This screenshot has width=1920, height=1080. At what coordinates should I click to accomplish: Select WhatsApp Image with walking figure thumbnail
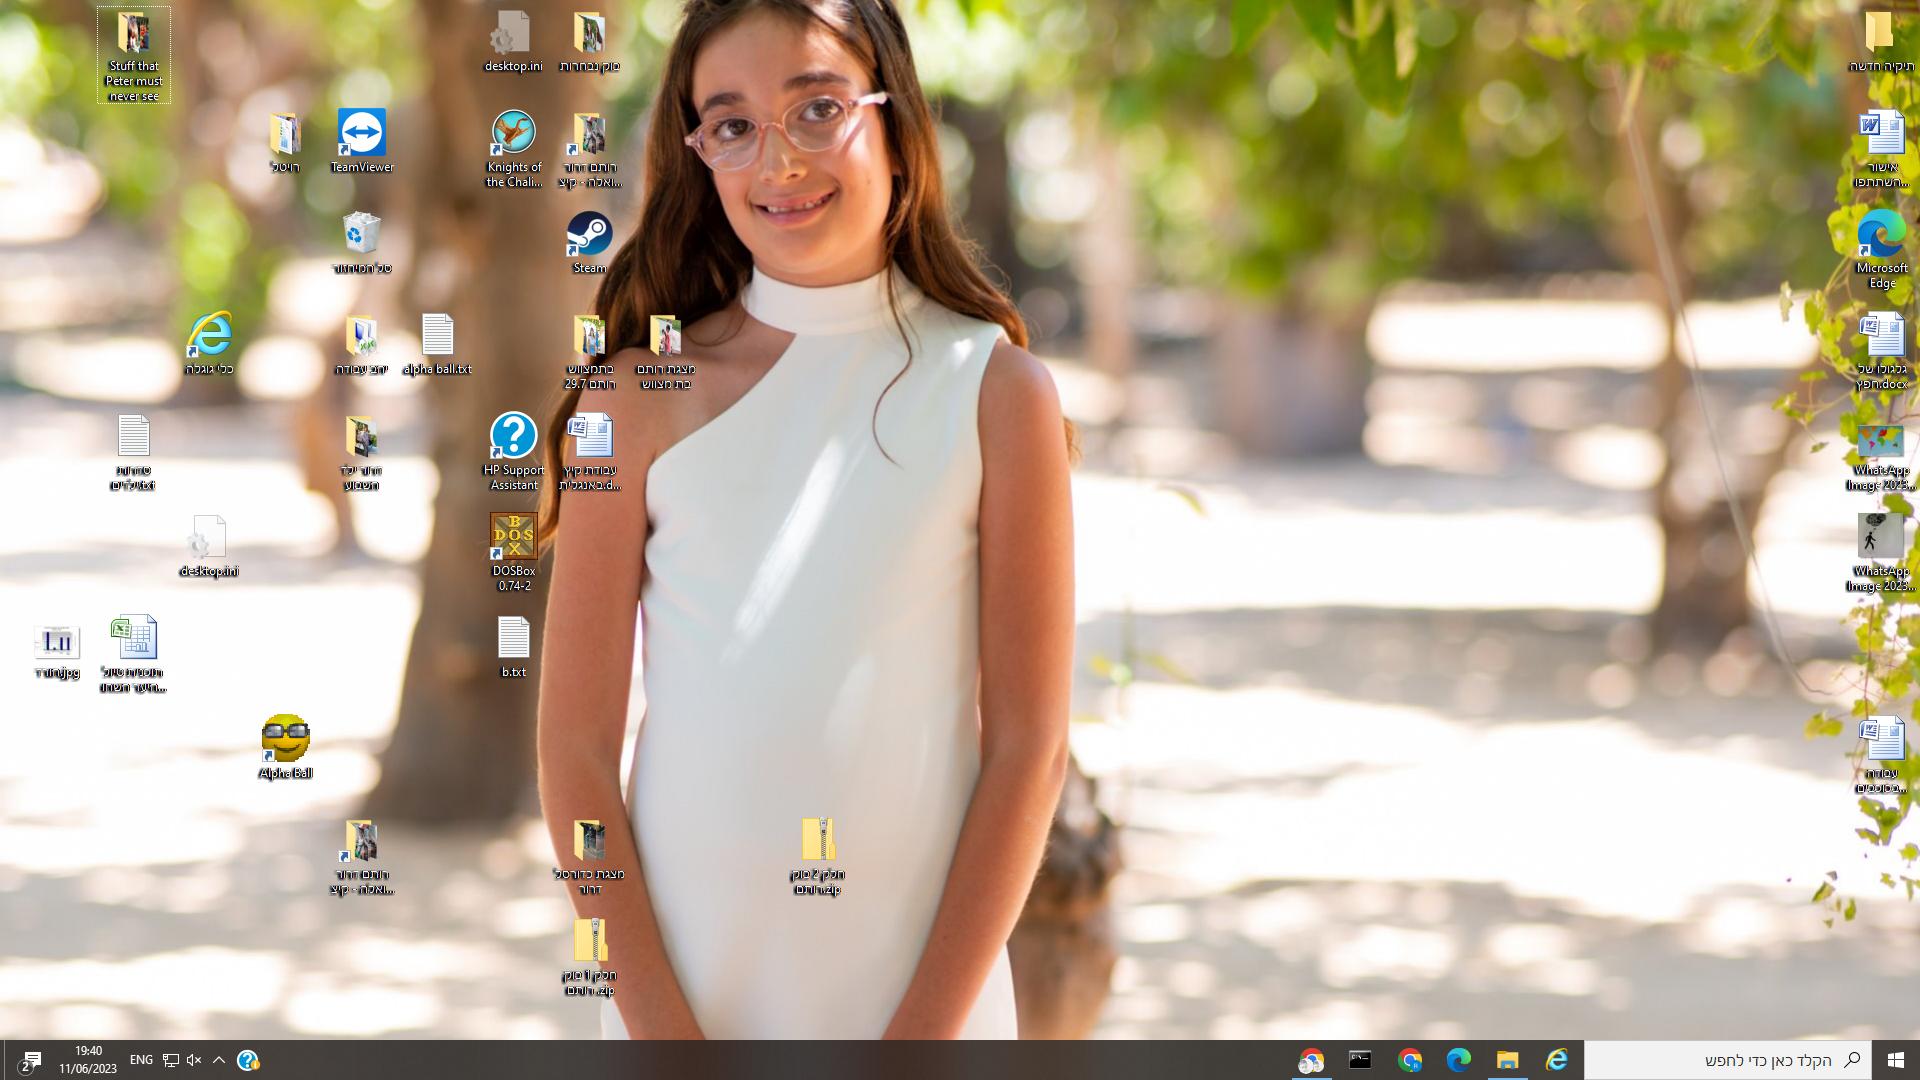(1880, 553)
